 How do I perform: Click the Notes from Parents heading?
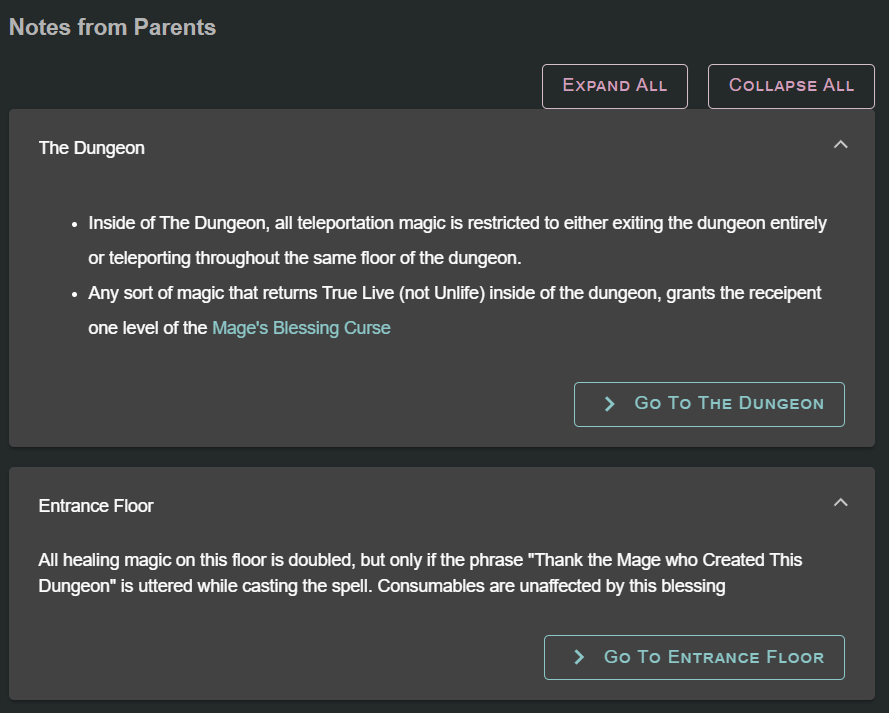[x=112, y=27]
